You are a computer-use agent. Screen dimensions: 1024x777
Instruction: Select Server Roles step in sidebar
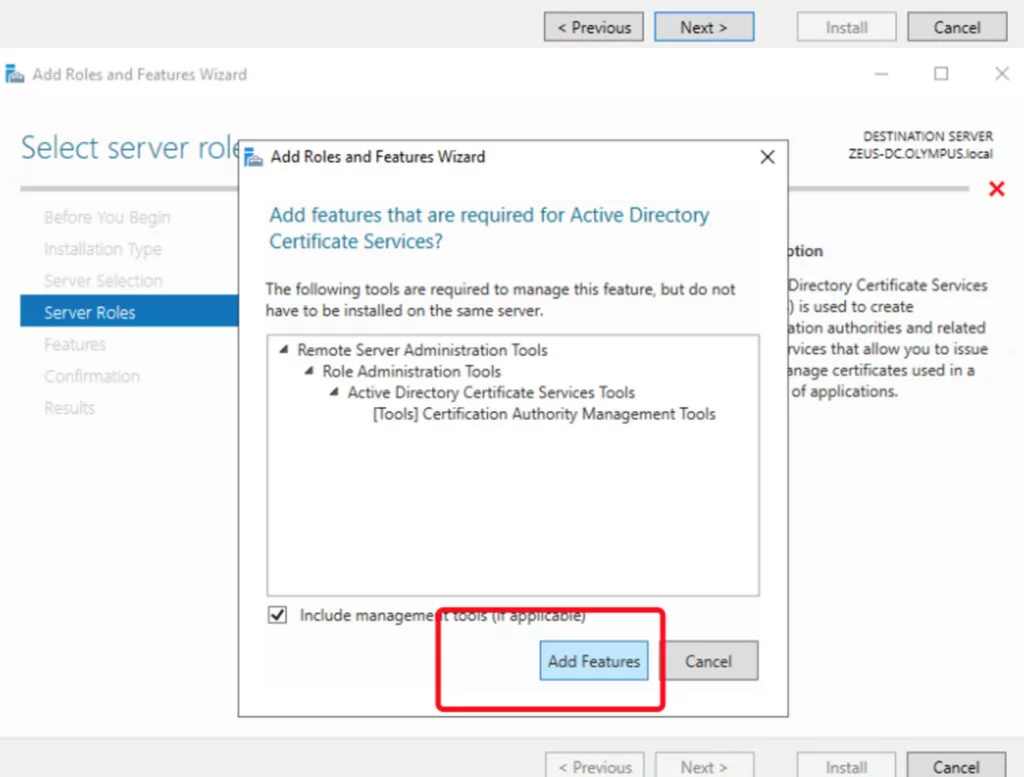[x=129, y=311]
